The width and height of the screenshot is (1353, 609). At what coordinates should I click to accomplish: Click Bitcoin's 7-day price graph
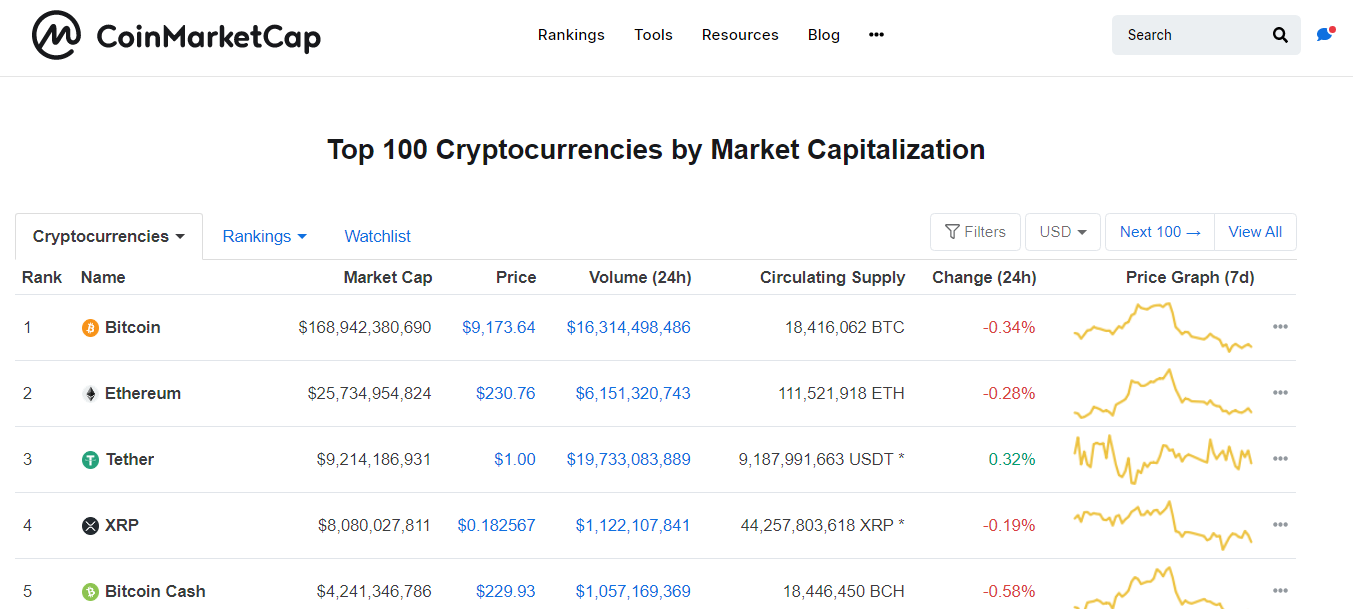1162,327
